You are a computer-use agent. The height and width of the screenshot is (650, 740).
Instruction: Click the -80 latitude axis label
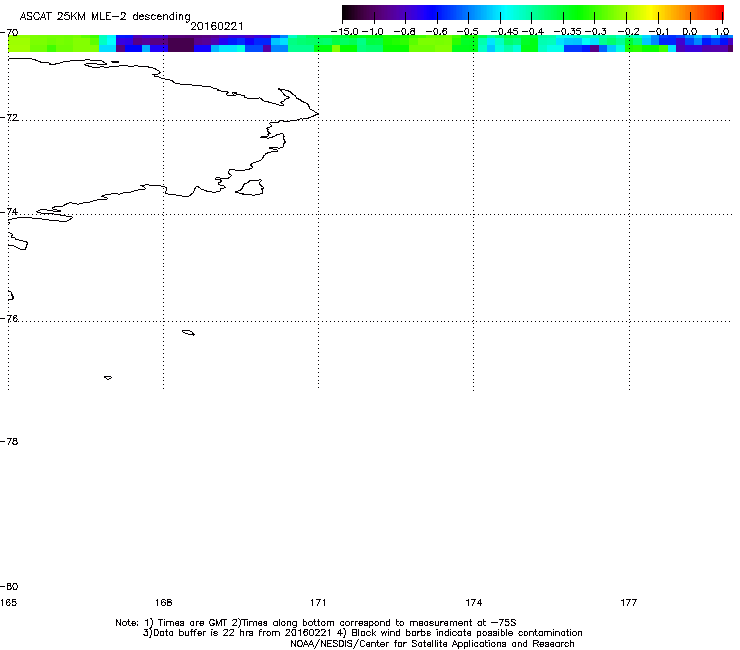tap(9, 586)
